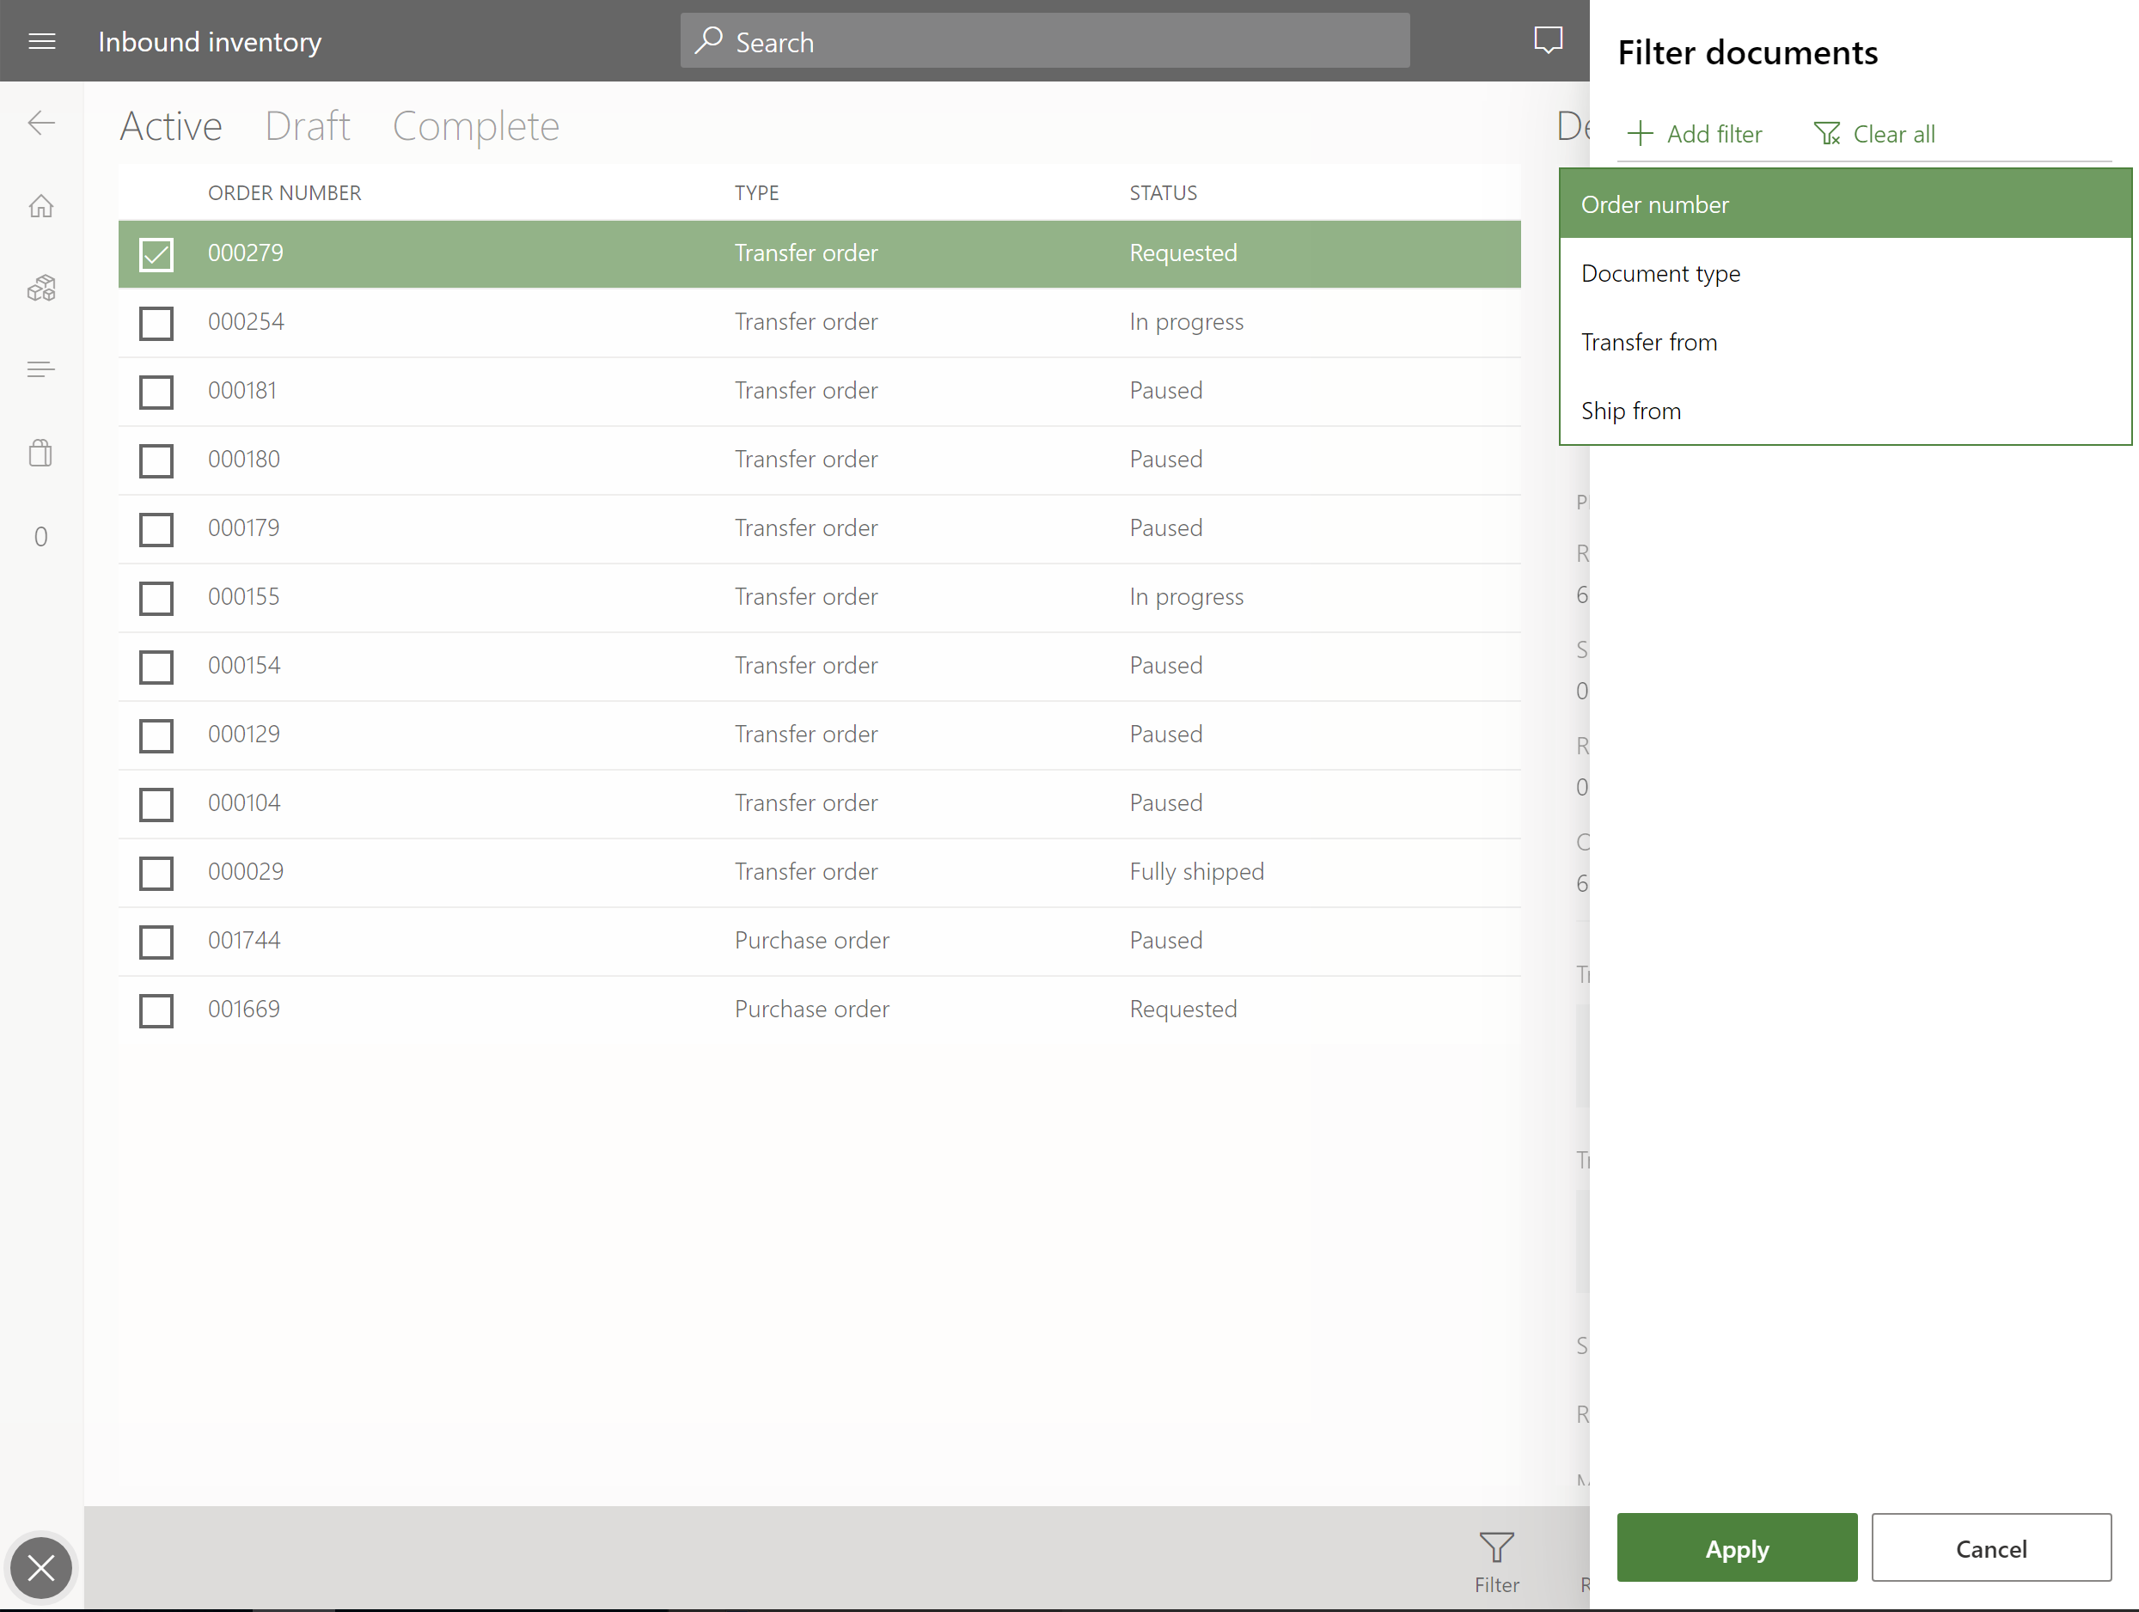Expand the Document type filter option
Viewport: 2139px width, 1612px height.
[1846, 273]
